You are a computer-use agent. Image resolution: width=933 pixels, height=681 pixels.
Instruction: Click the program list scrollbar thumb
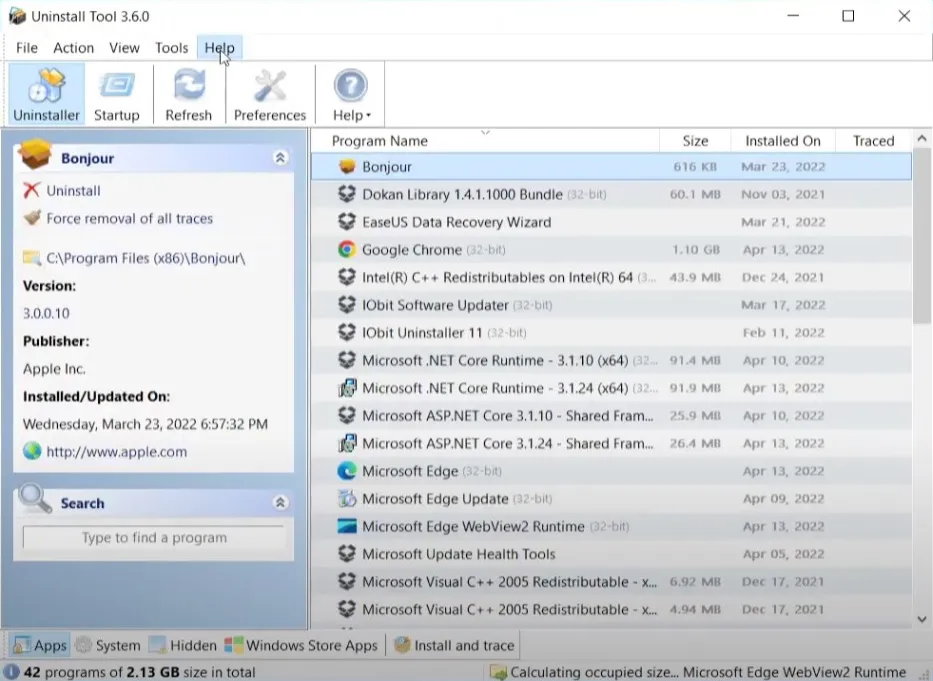pos(922,236)
